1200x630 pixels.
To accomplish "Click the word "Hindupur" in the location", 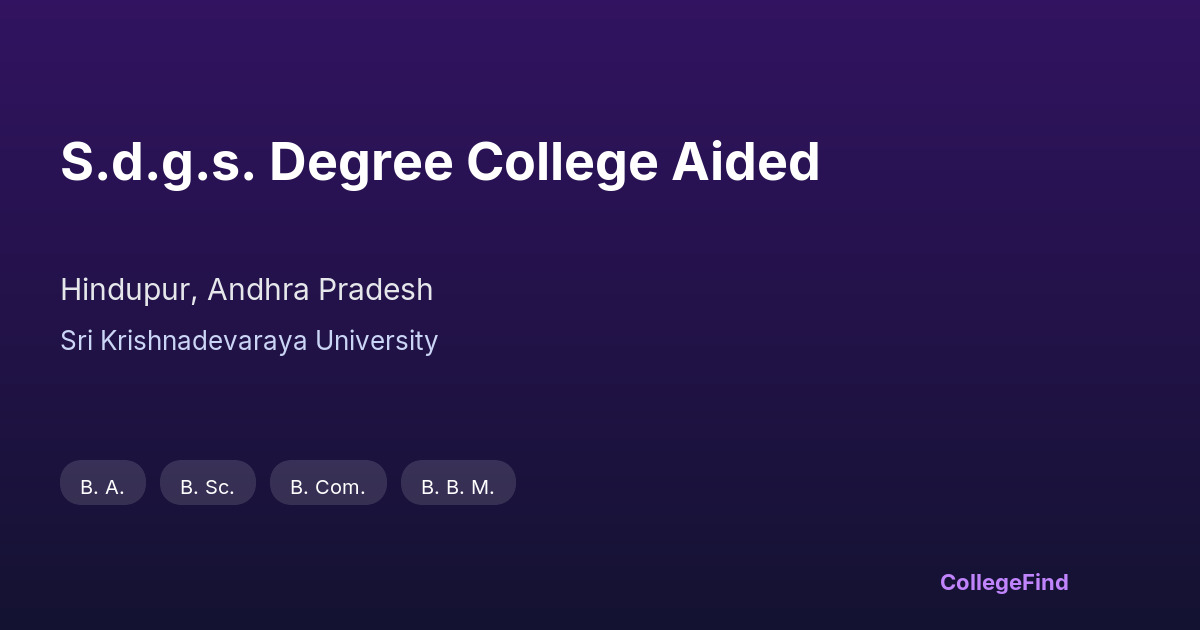I will click(126, 290).
